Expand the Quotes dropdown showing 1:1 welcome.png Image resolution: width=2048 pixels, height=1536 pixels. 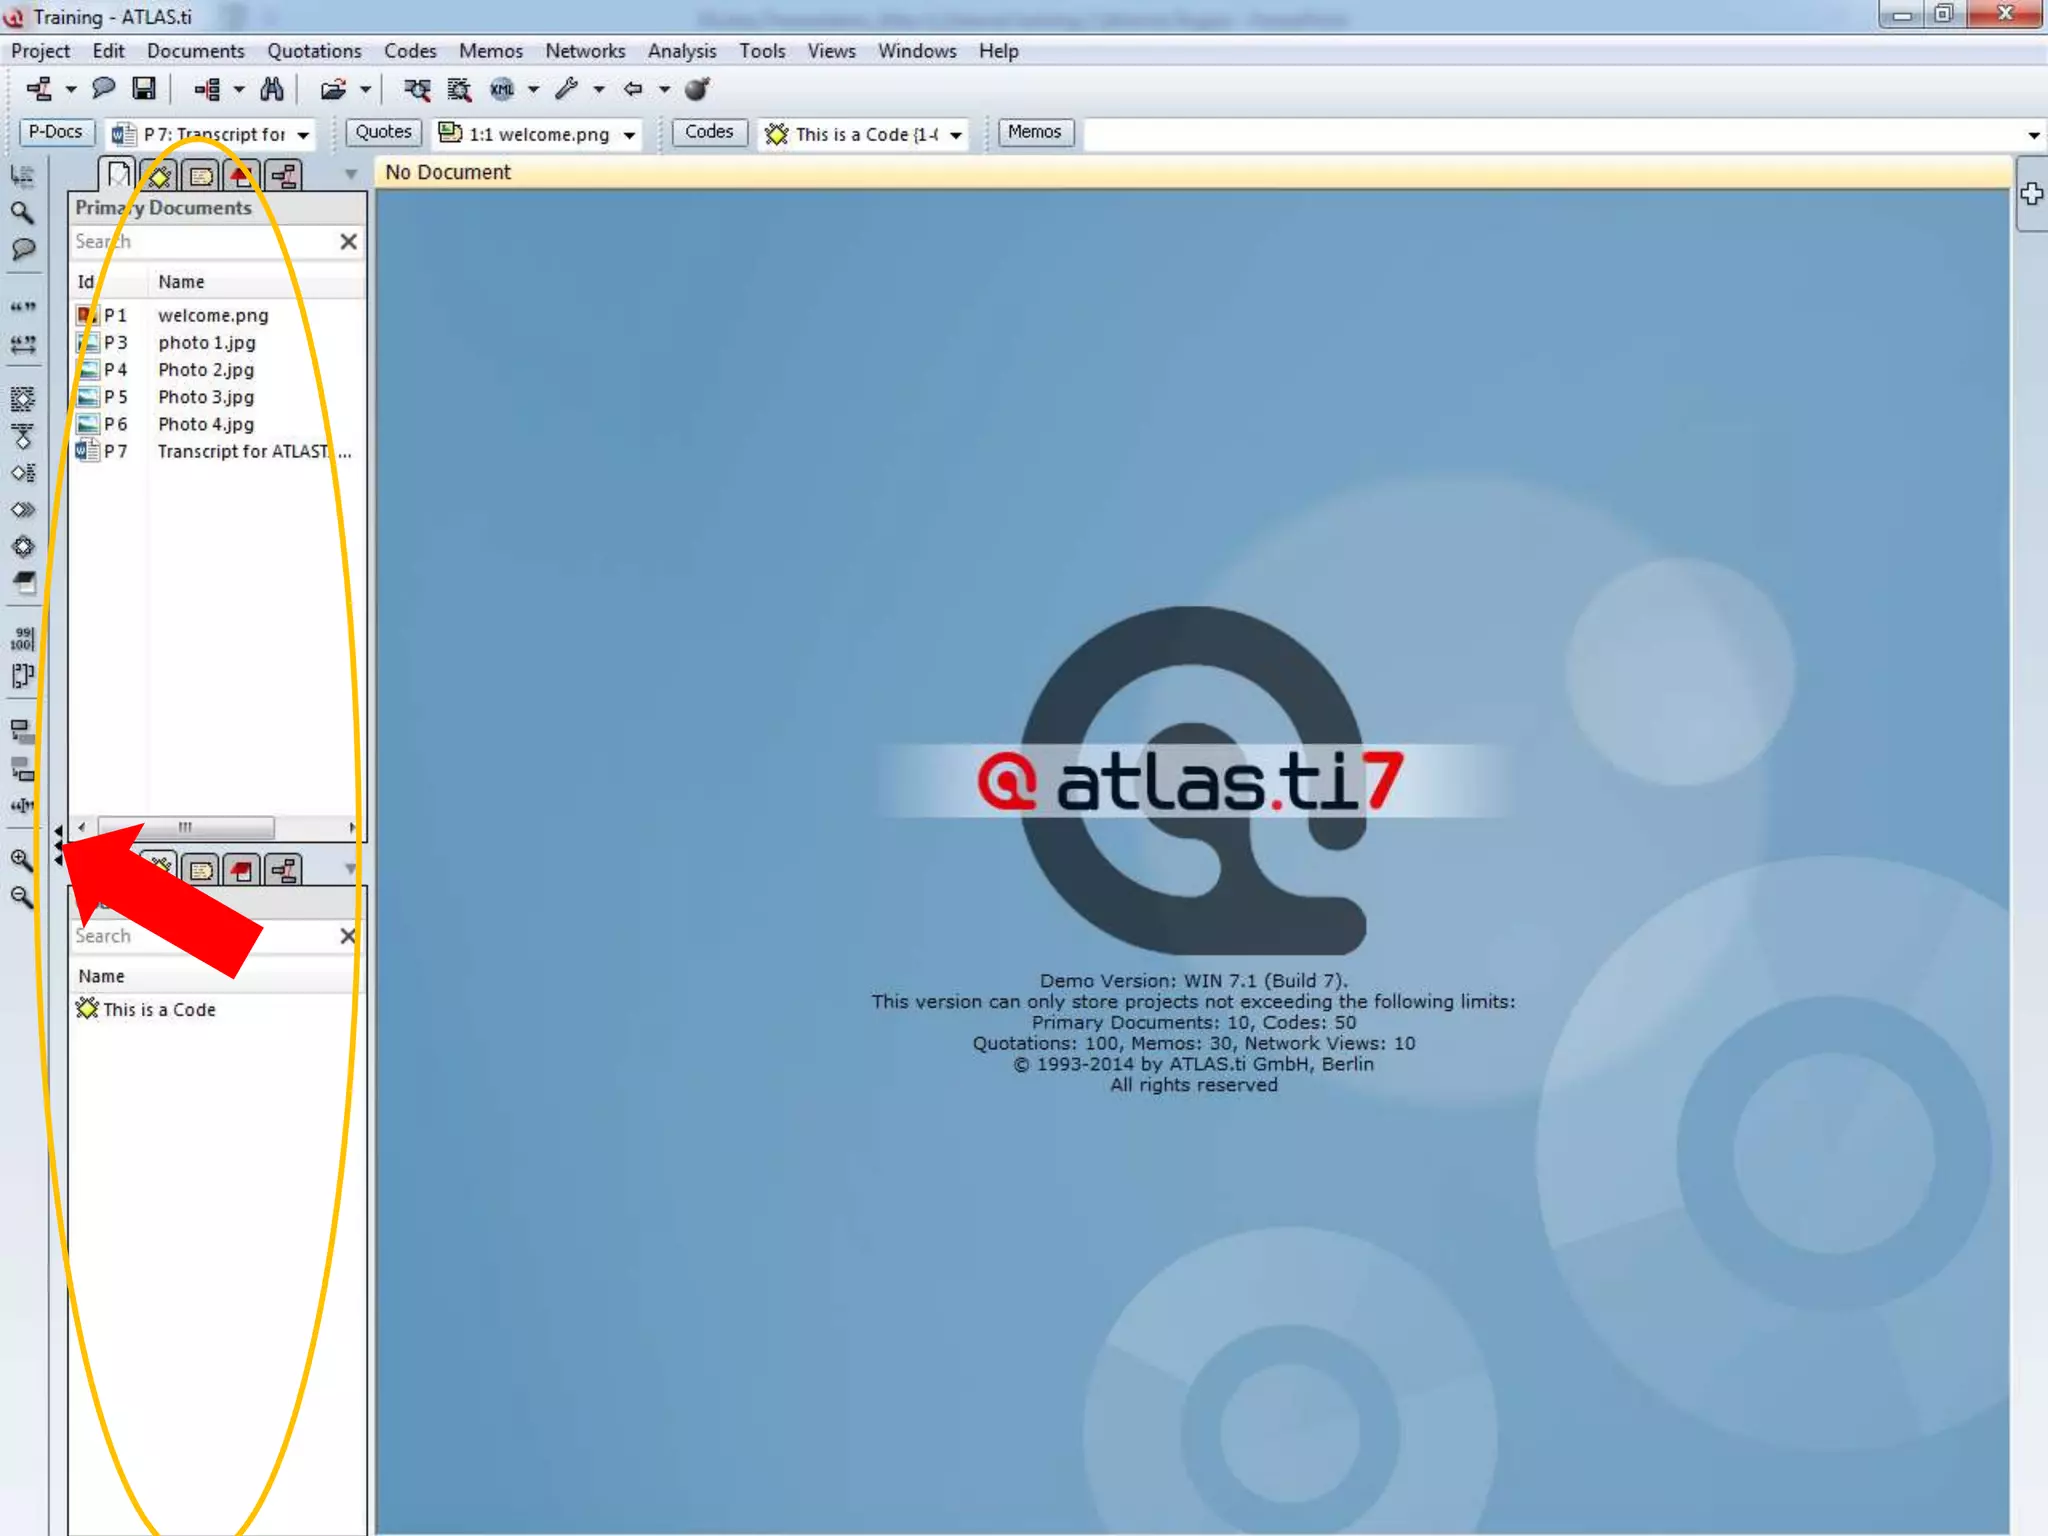[x=629, y=135]
